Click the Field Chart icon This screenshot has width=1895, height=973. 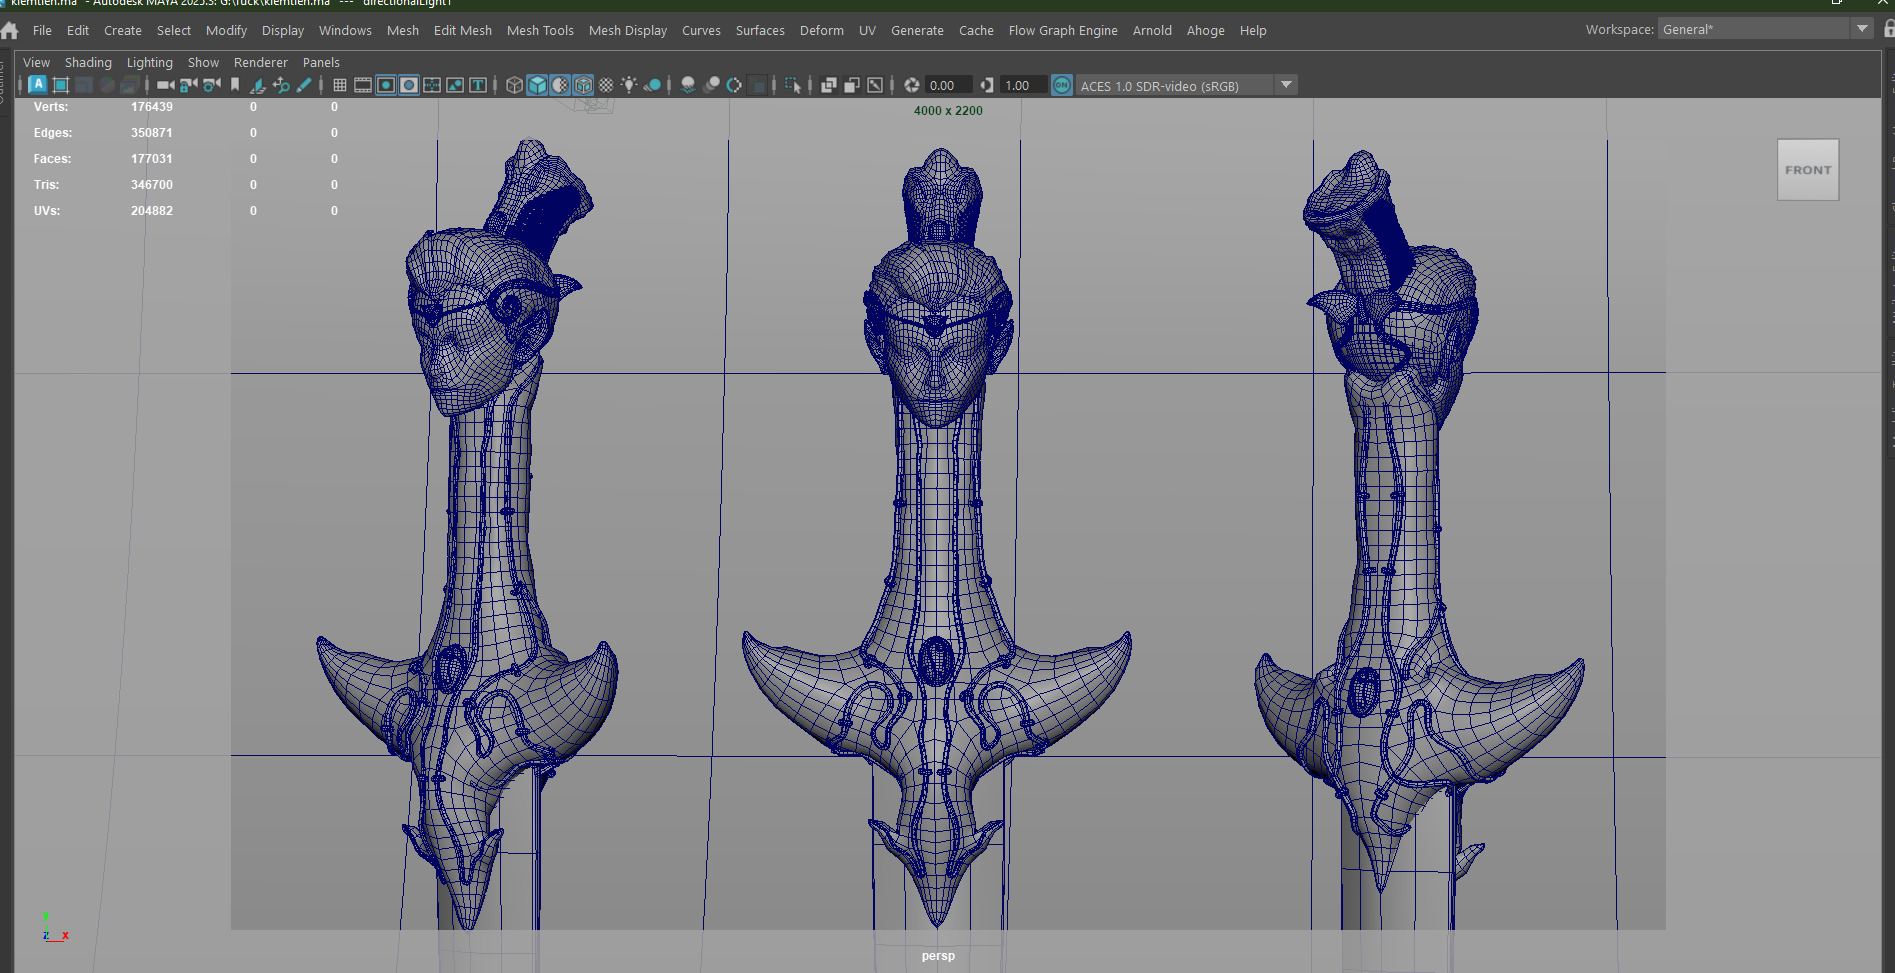pyautogui.click(x=432, y=85)
